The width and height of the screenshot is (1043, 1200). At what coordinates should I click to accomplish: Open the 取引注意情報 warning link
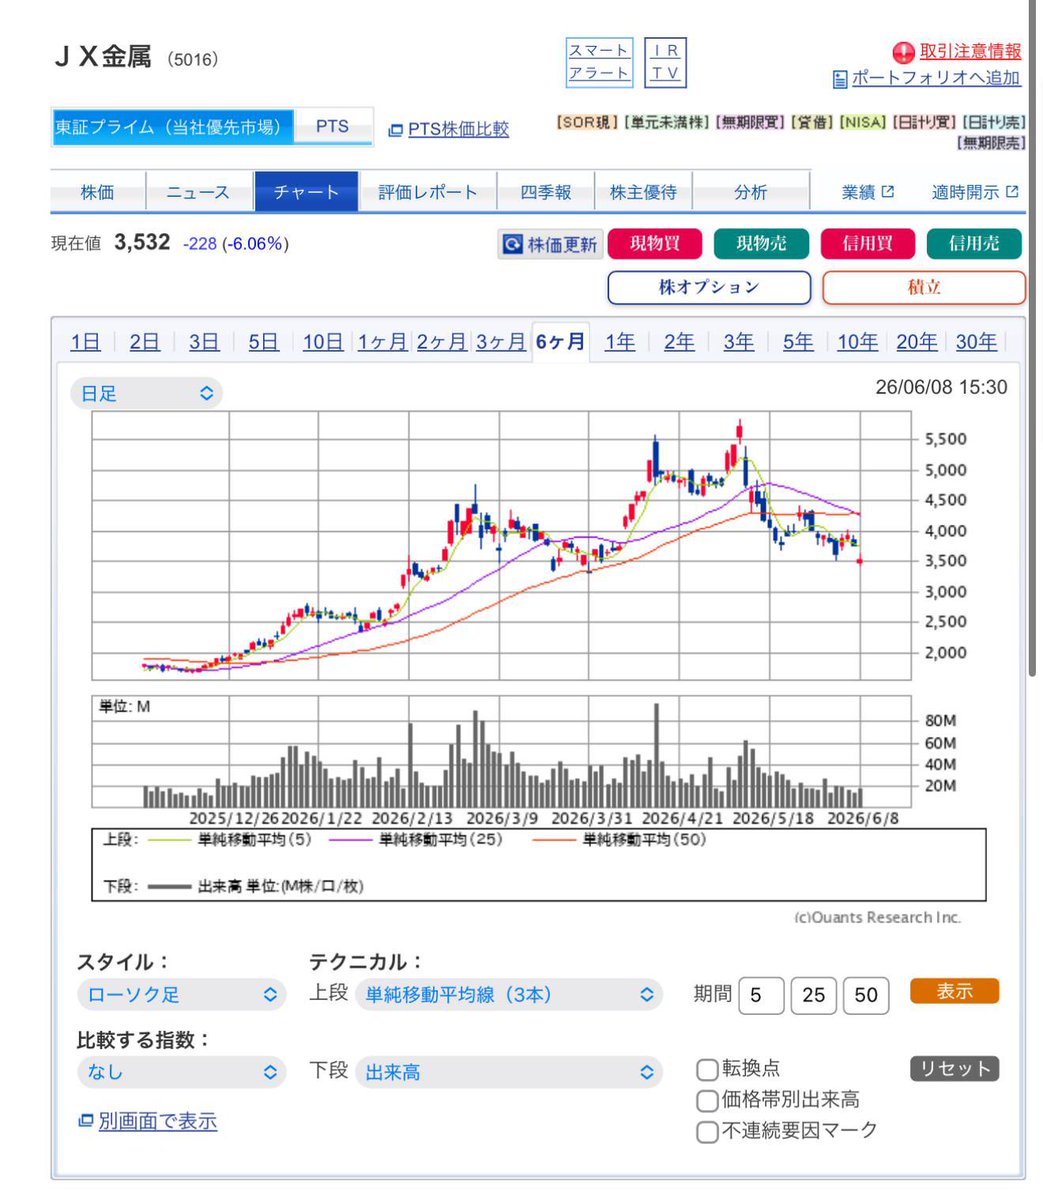pos(970,51)
